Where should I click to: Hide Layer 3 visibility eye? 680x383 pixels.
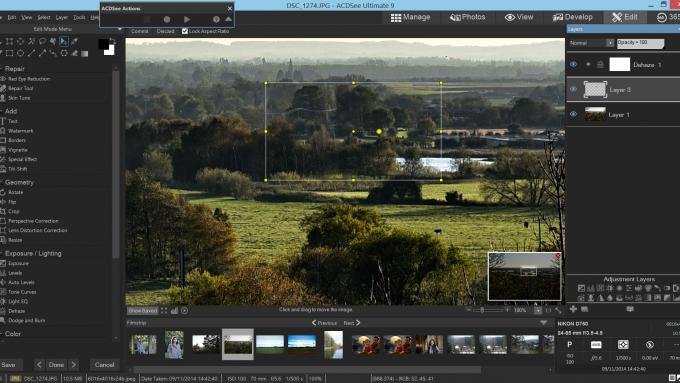573,89
